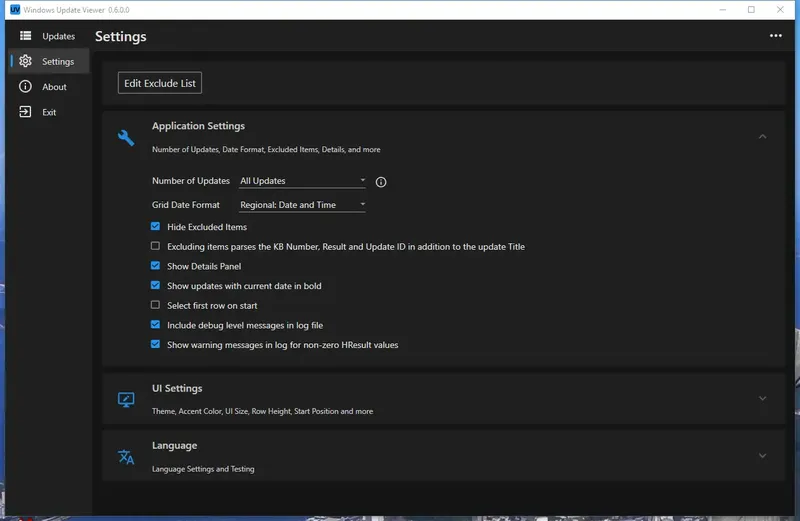The image size is (800, 521).
Task: Click the UV app icon in title bar
Action: pos(15,10)
